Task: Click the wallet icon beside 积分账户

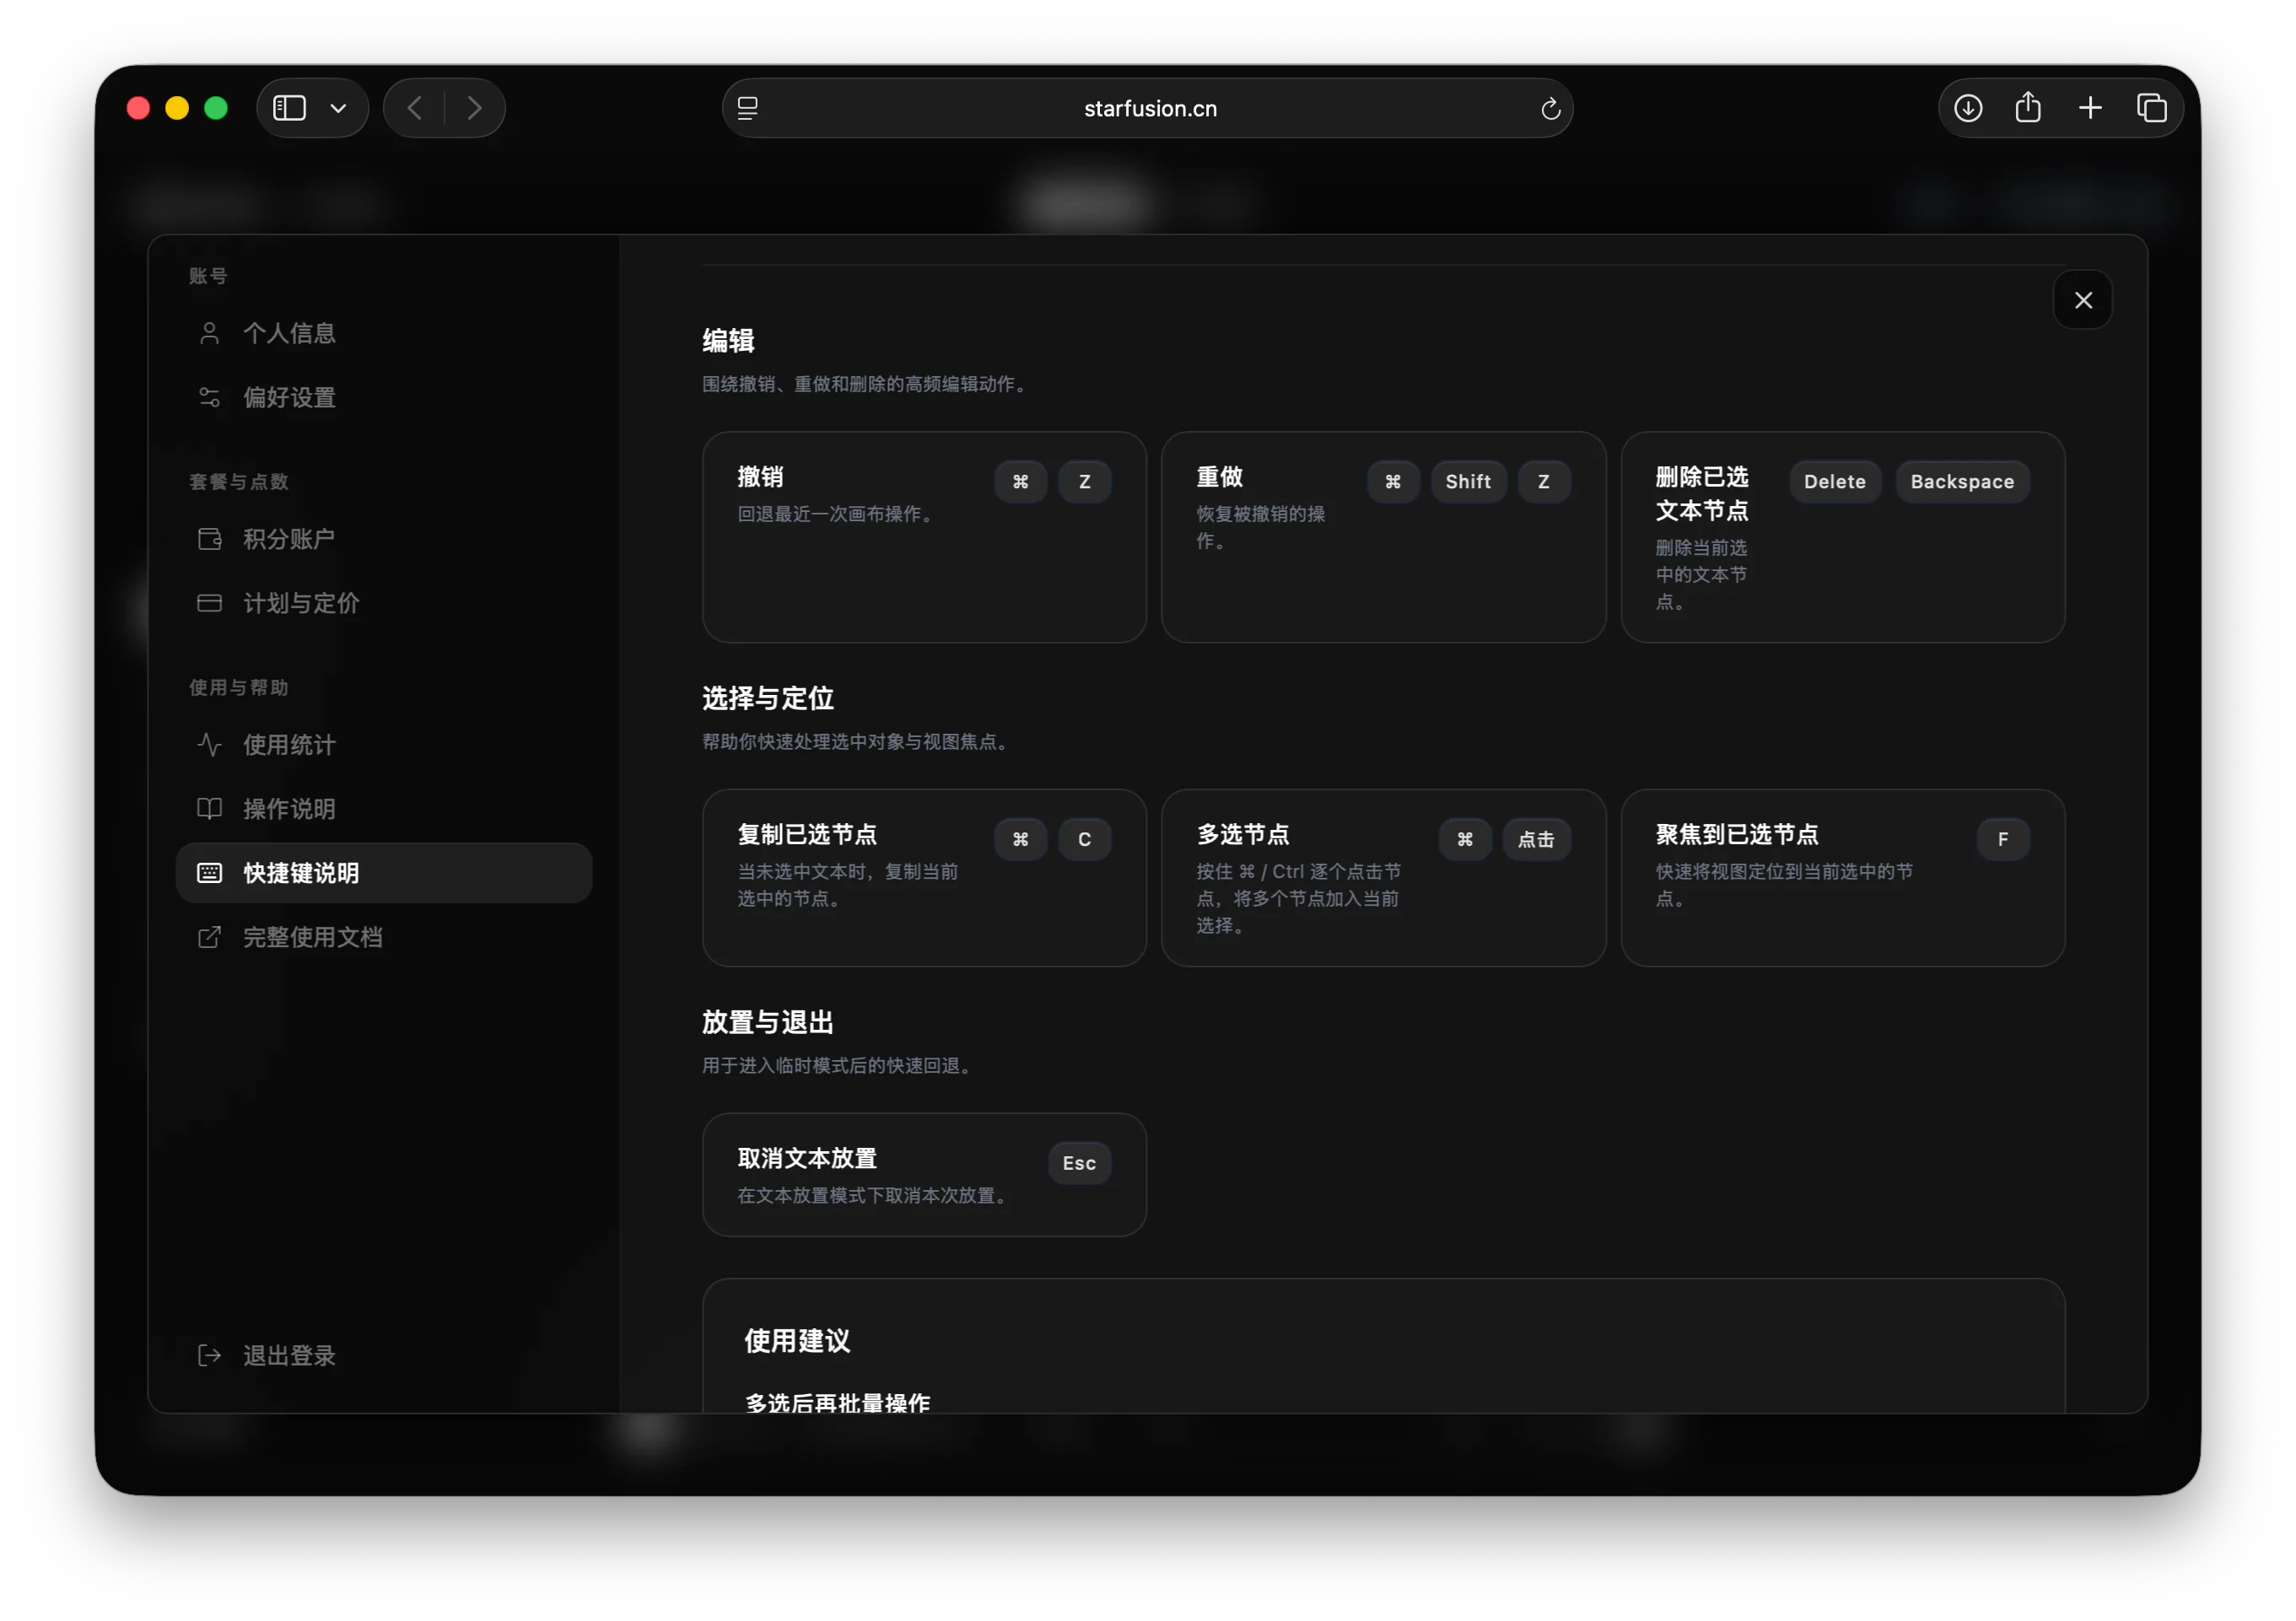Action: click(x=209, y=539)
